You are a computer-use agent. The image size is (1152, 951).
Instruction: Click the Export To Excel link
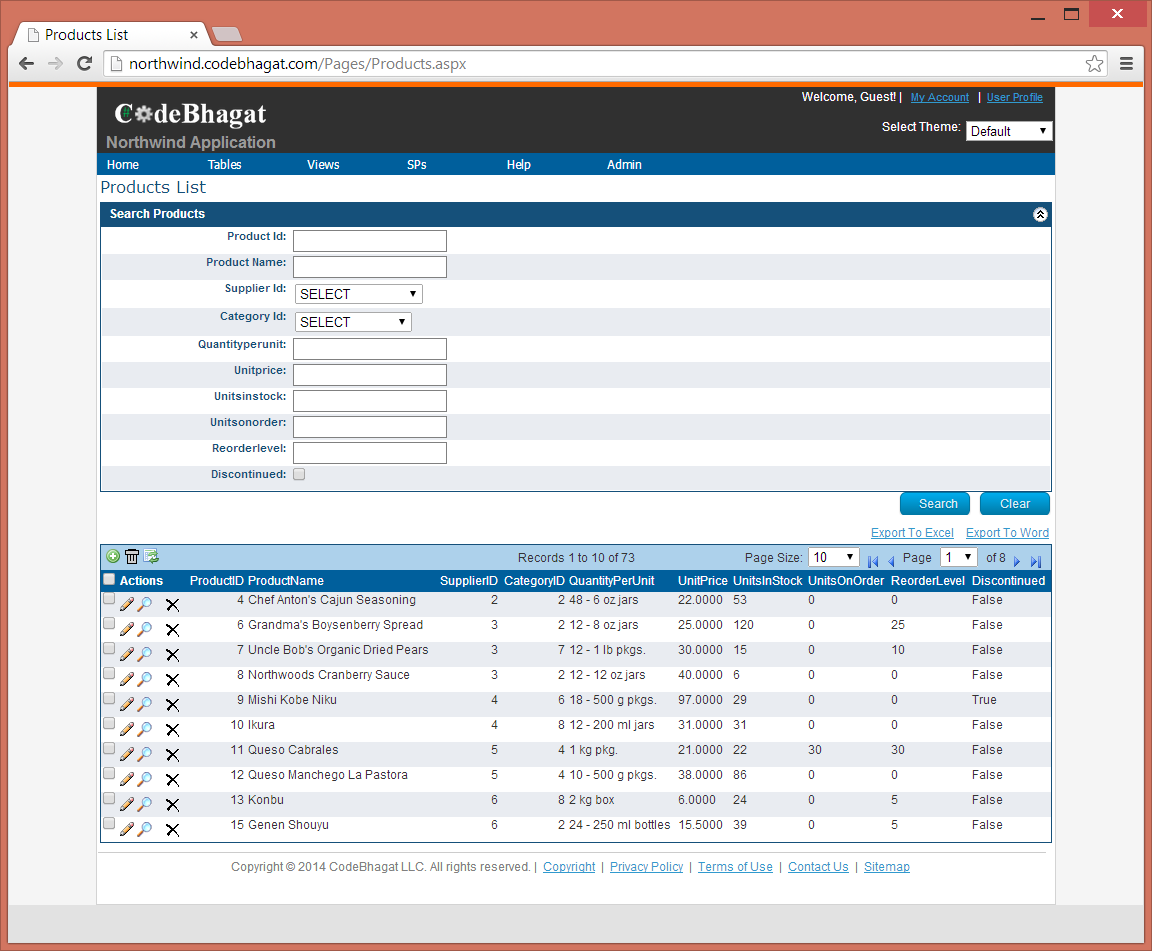point(912,533)
